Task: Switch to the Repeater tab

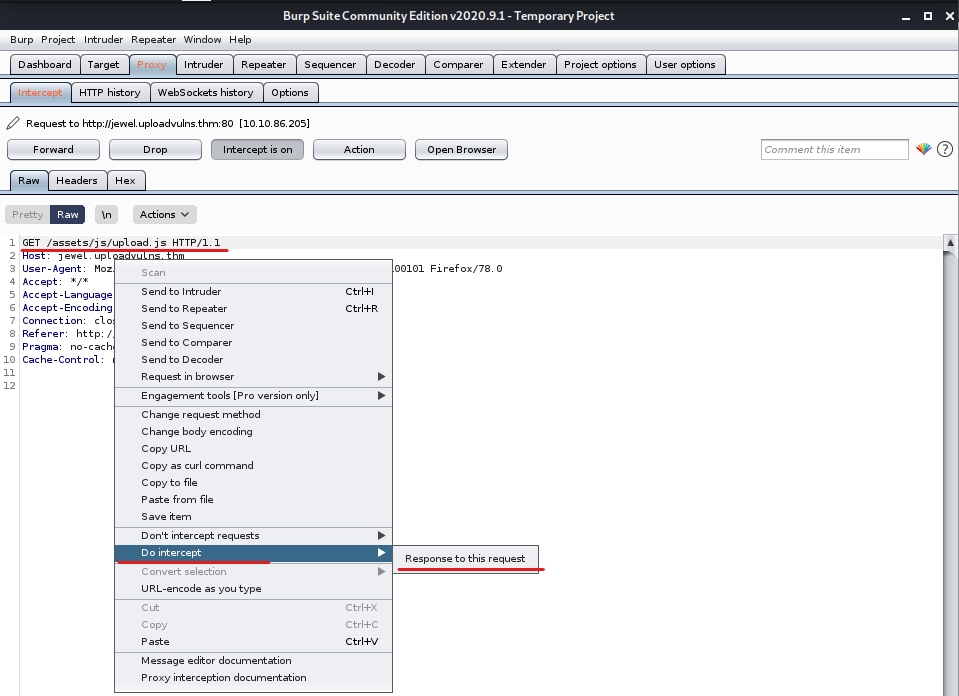Action: (x=264, y=64)
